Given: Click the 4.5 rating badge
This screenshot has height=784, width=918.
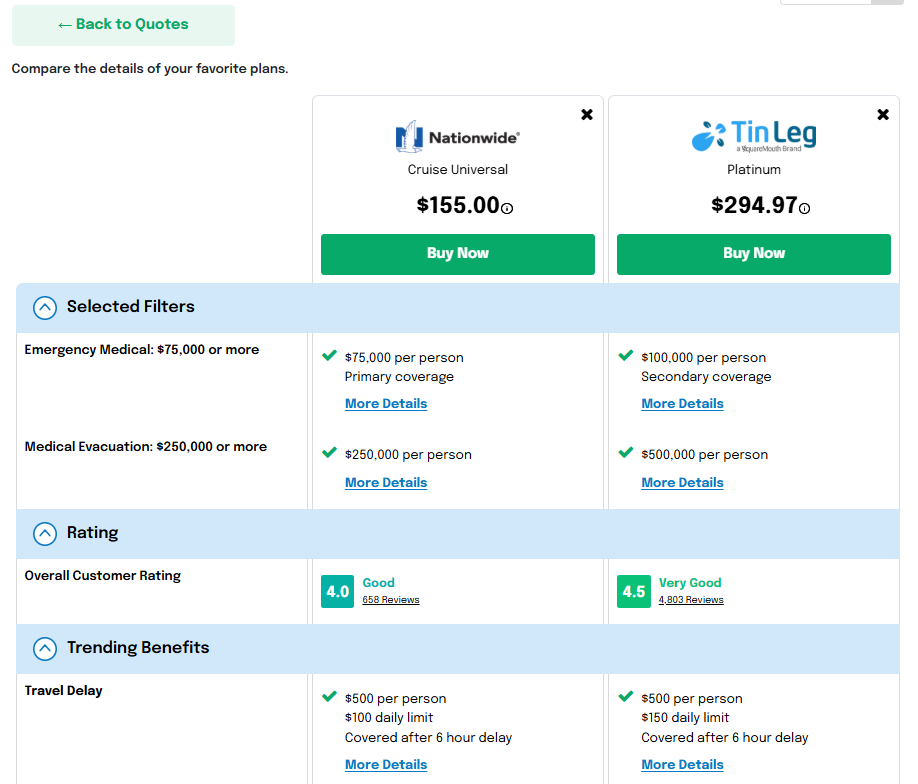Looking at the screenshot, I should pos(633,591).
